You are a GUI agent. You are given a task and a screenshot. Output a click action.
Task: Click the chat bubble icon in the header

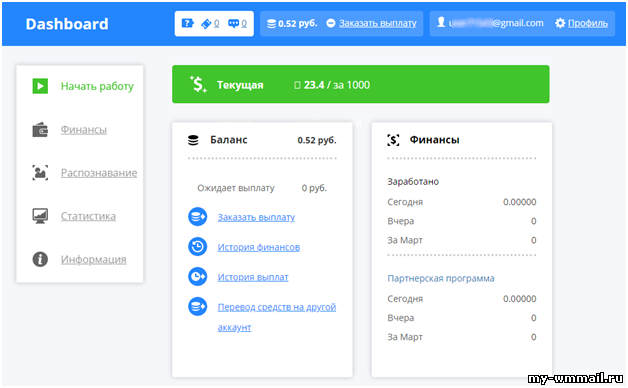pyautogui.click(x=233, y=24)
